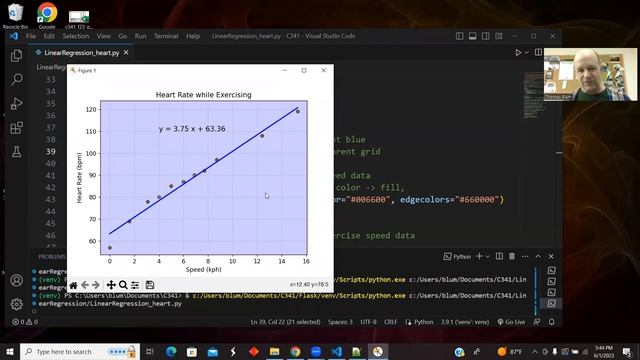Open Customize Layout icon
Image resolution: width=640 pixels, height=360 pixels.
[x=499, y=36]
